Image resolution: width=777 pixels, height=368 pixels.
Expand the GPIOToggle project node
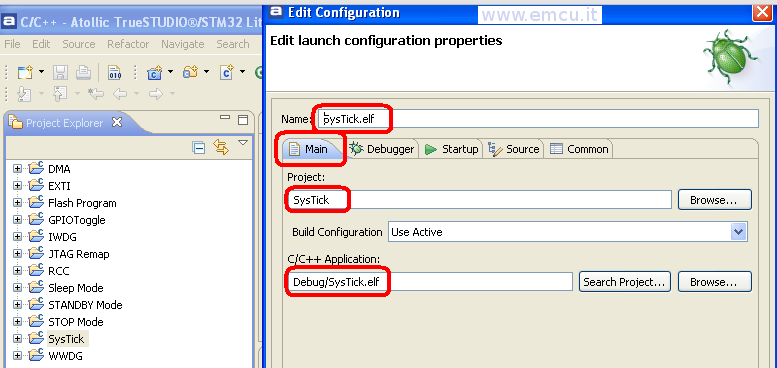click(18, 220)
